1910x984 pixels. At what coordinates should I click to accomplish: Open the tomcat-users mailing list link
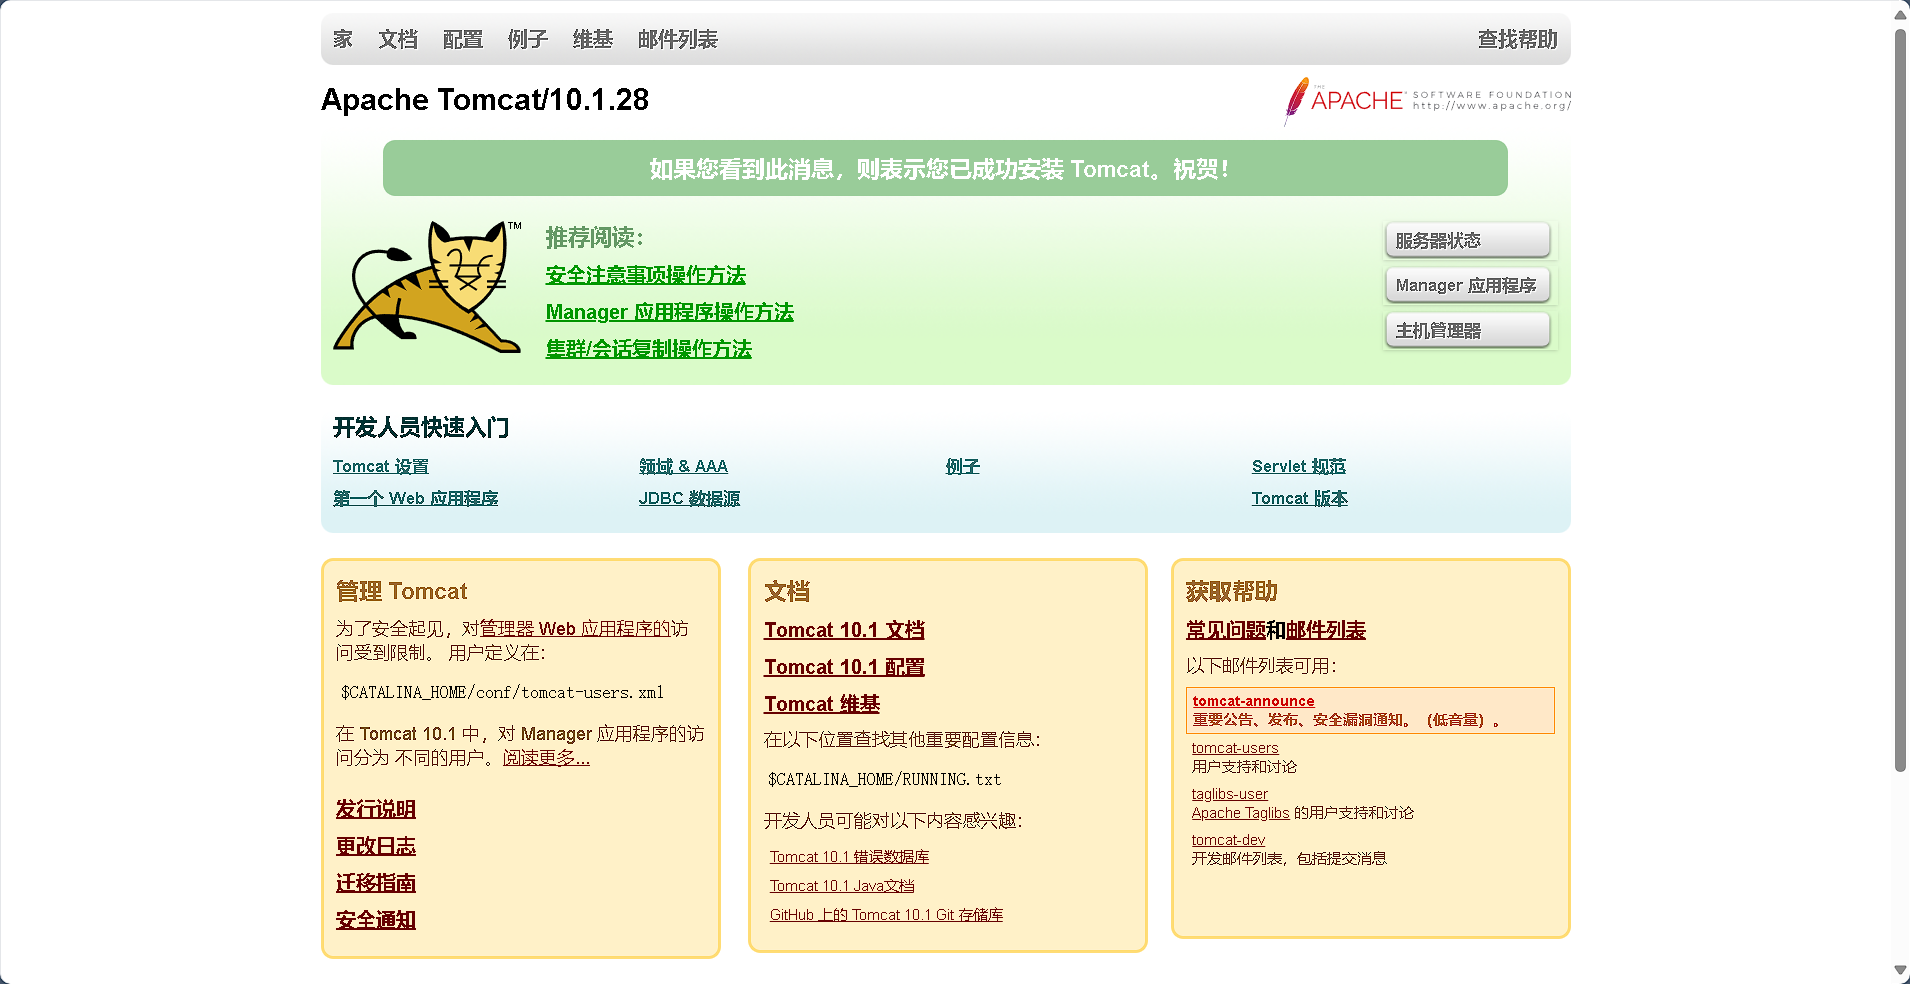[1234, 748]
